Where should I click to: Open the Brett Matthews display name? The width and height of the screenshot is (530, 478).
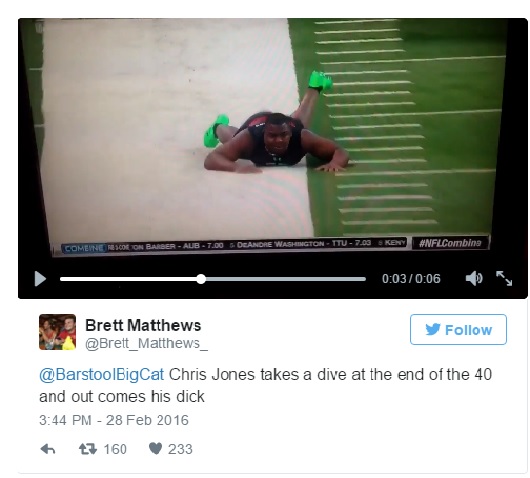pos(143,326)
